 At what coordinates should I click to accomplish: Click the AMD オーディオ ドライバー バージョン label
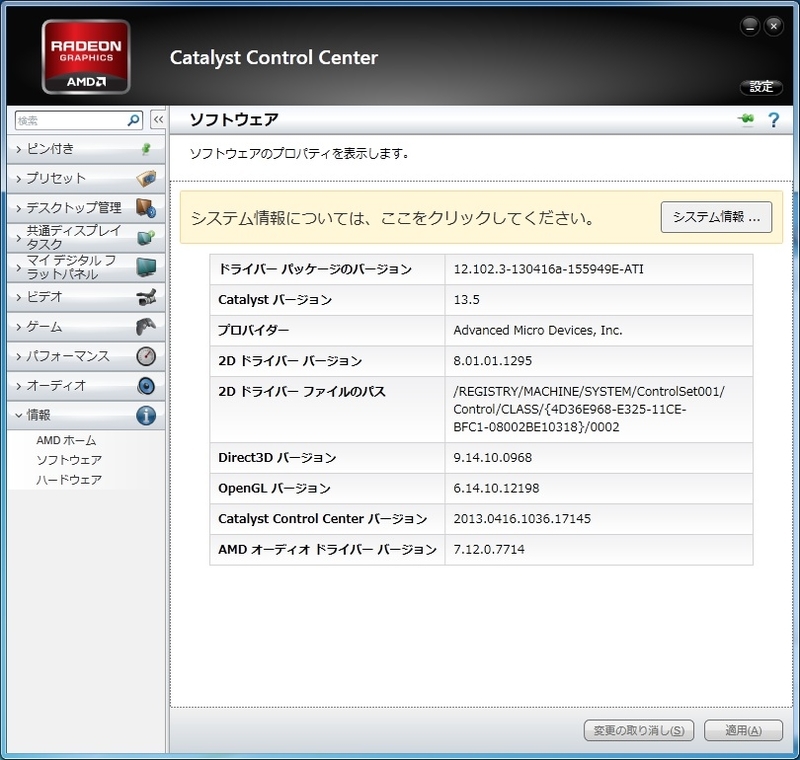327,549
